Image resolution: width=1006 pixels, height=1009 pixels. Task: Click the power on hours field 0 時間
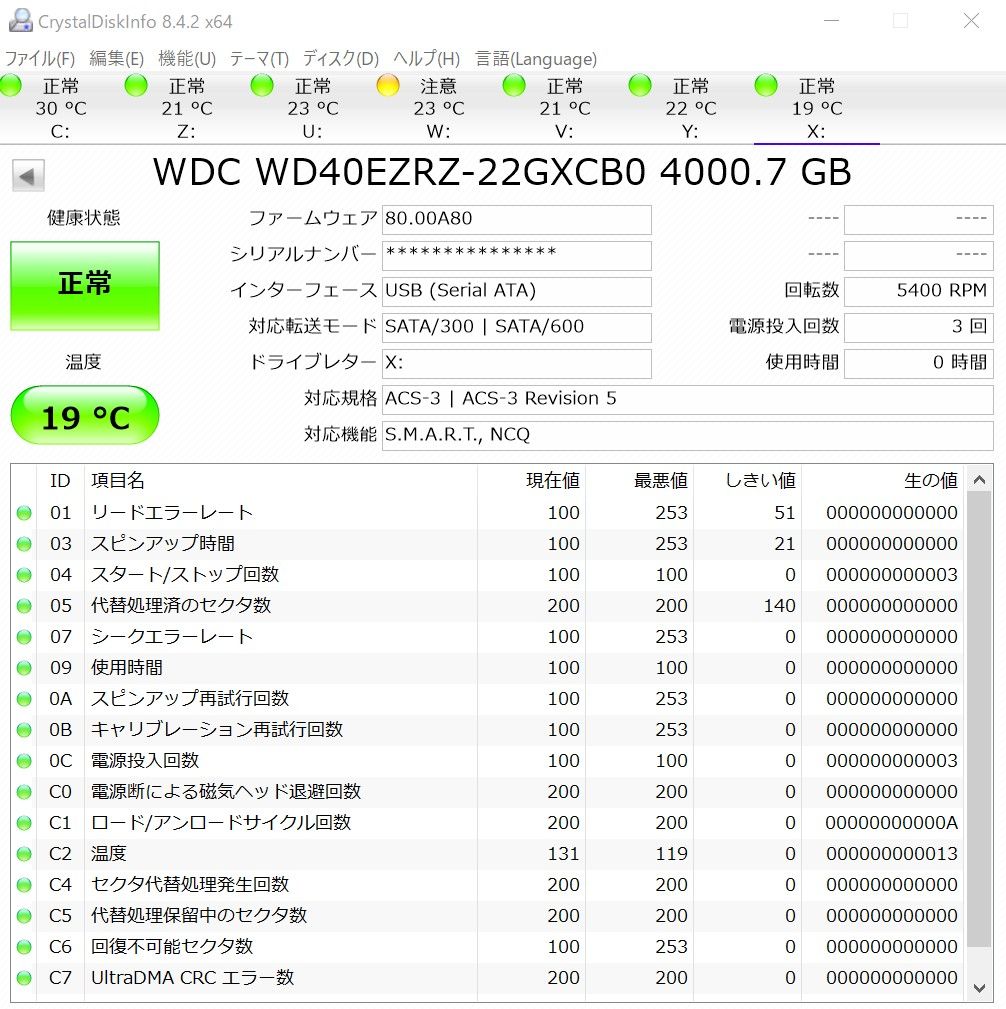[918, 364]
